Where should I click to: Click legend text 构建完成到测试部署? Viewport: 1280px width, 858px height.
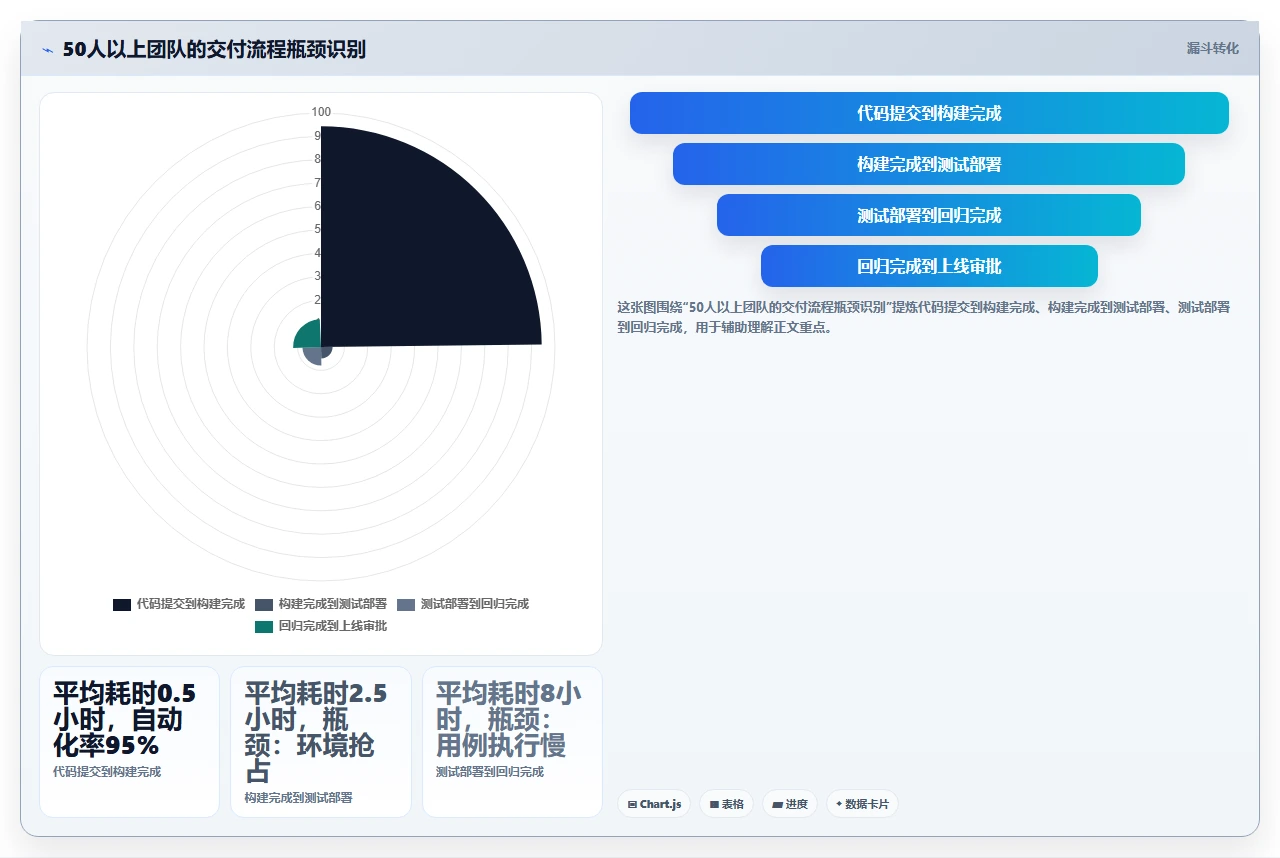[x=333, y=604]
